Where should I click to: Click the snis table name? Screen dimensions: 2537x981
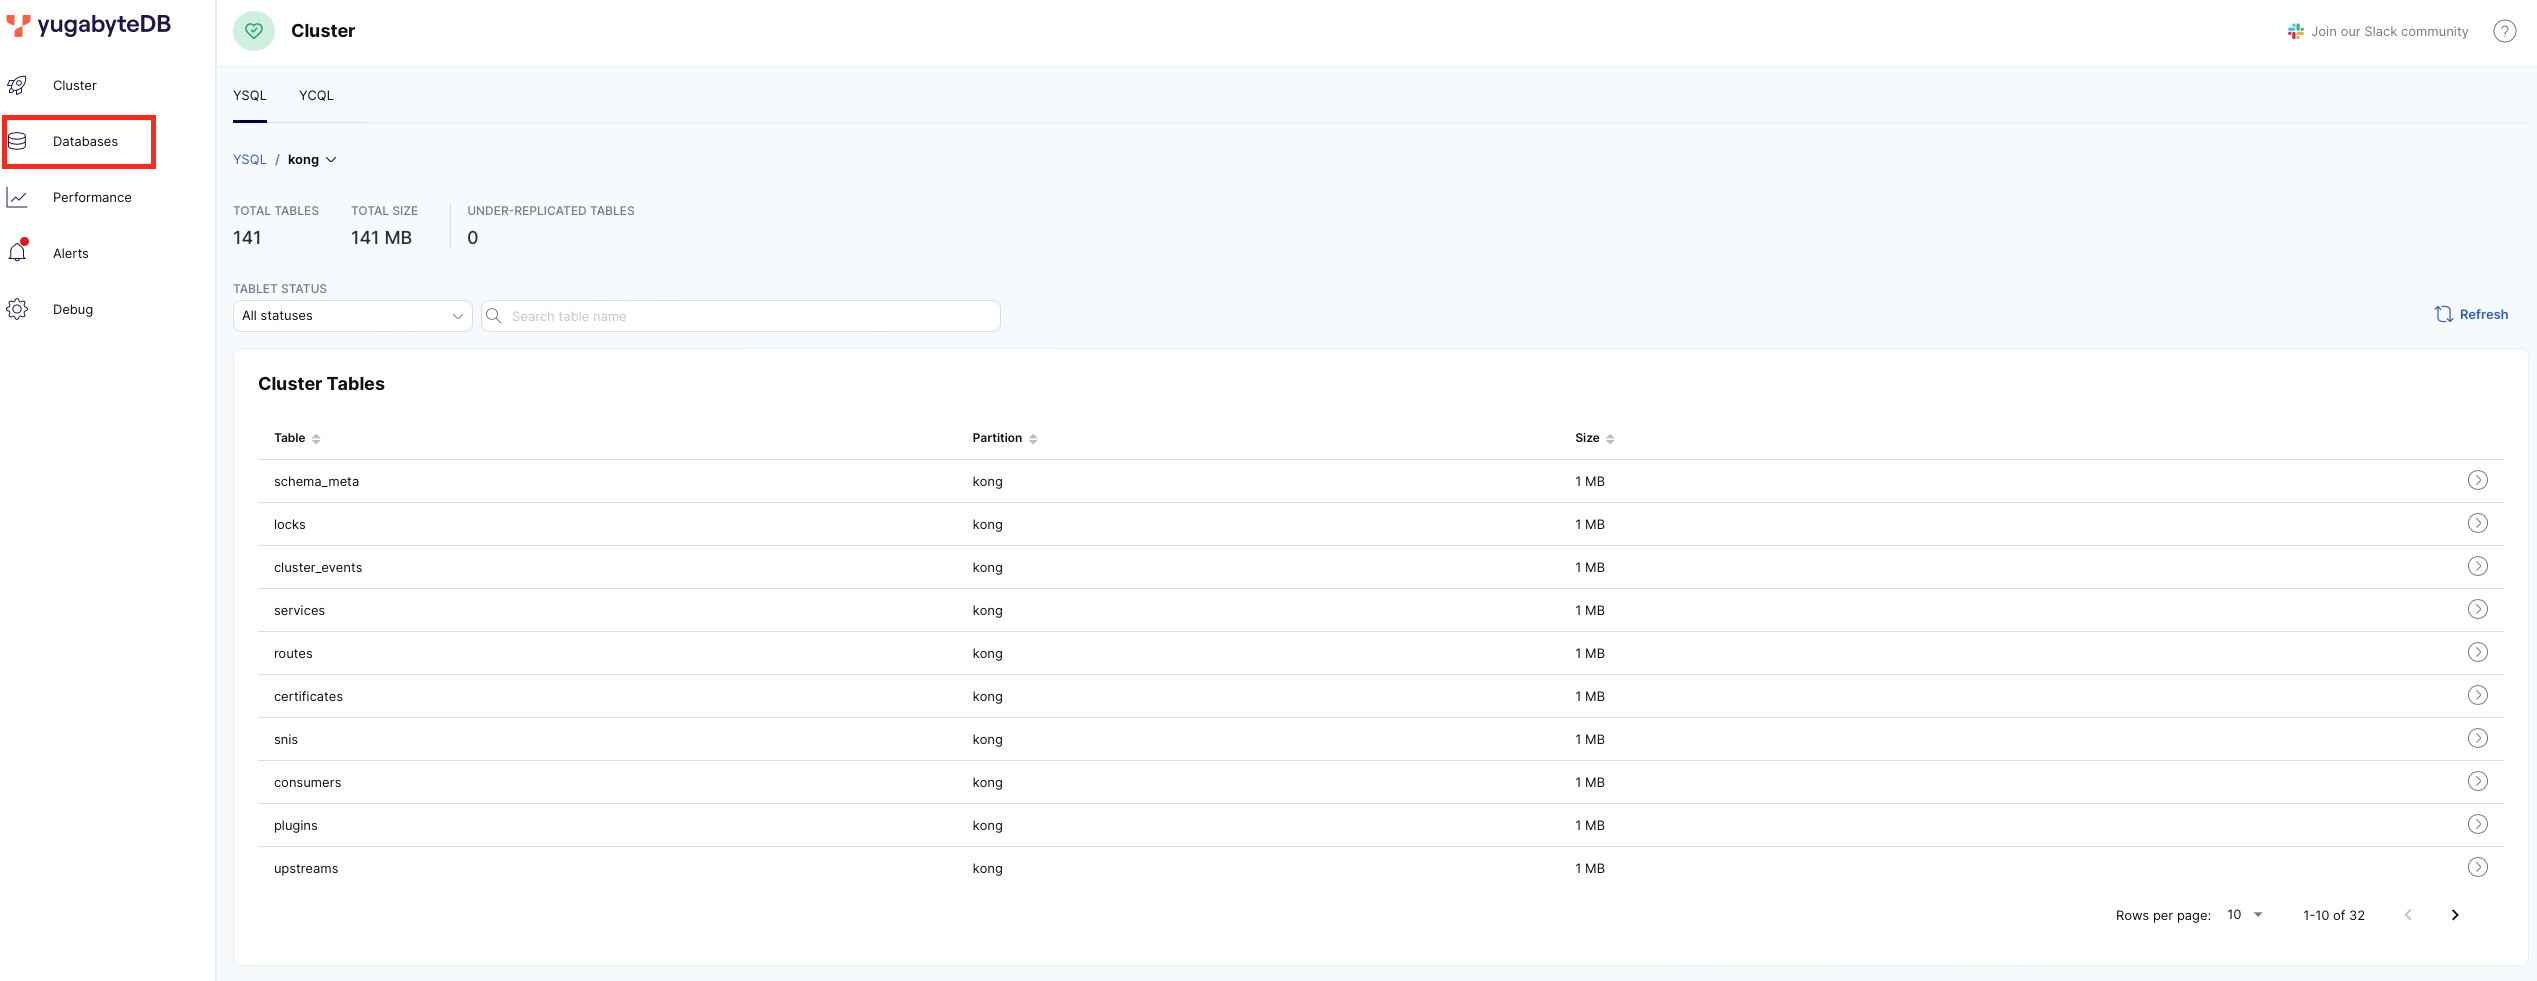286,740
